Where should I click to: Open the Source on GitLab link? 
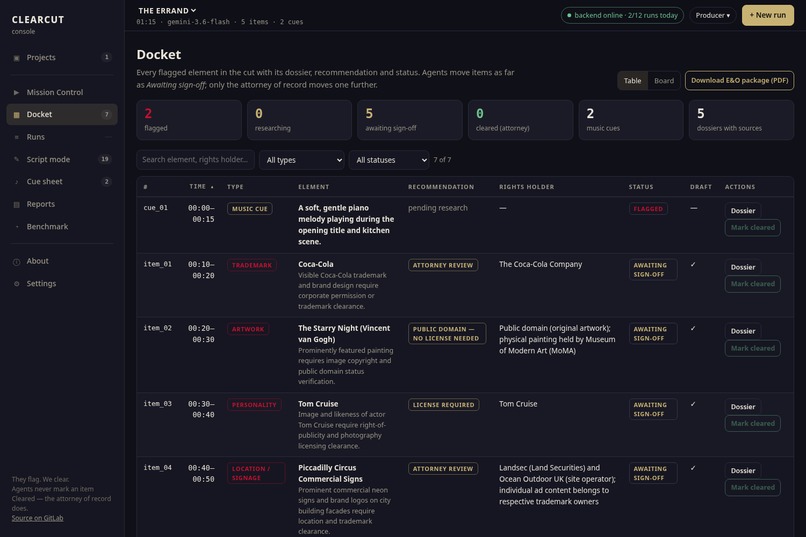click(x=38, y=518)
